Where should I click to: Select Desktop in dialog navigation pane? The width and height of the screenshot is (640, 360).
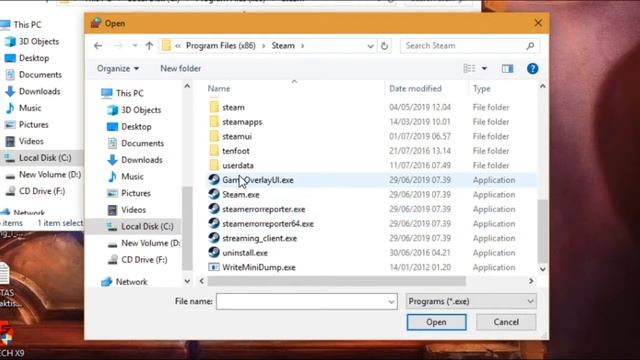pyautogui.click(x=136, y=127)
